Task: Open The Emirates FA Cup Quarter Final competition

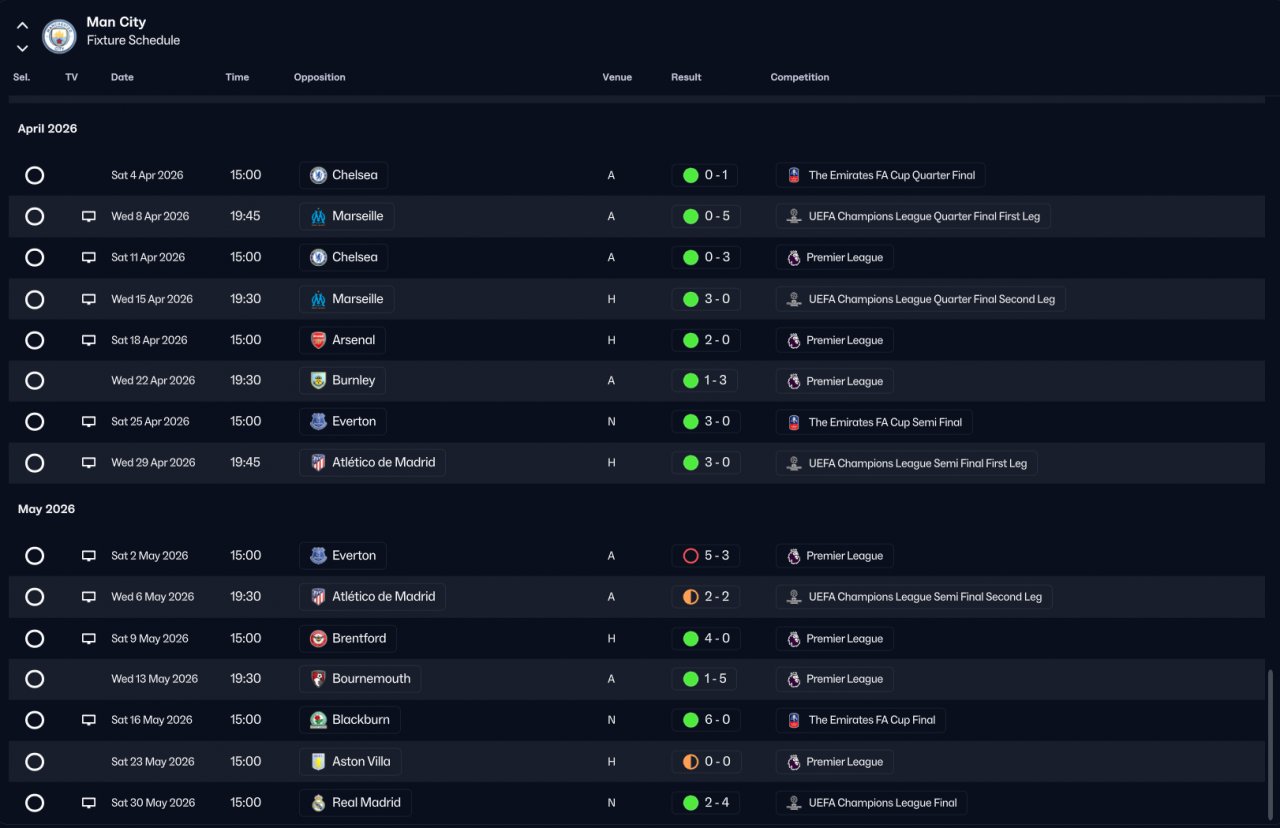Action: pos(880,175)
